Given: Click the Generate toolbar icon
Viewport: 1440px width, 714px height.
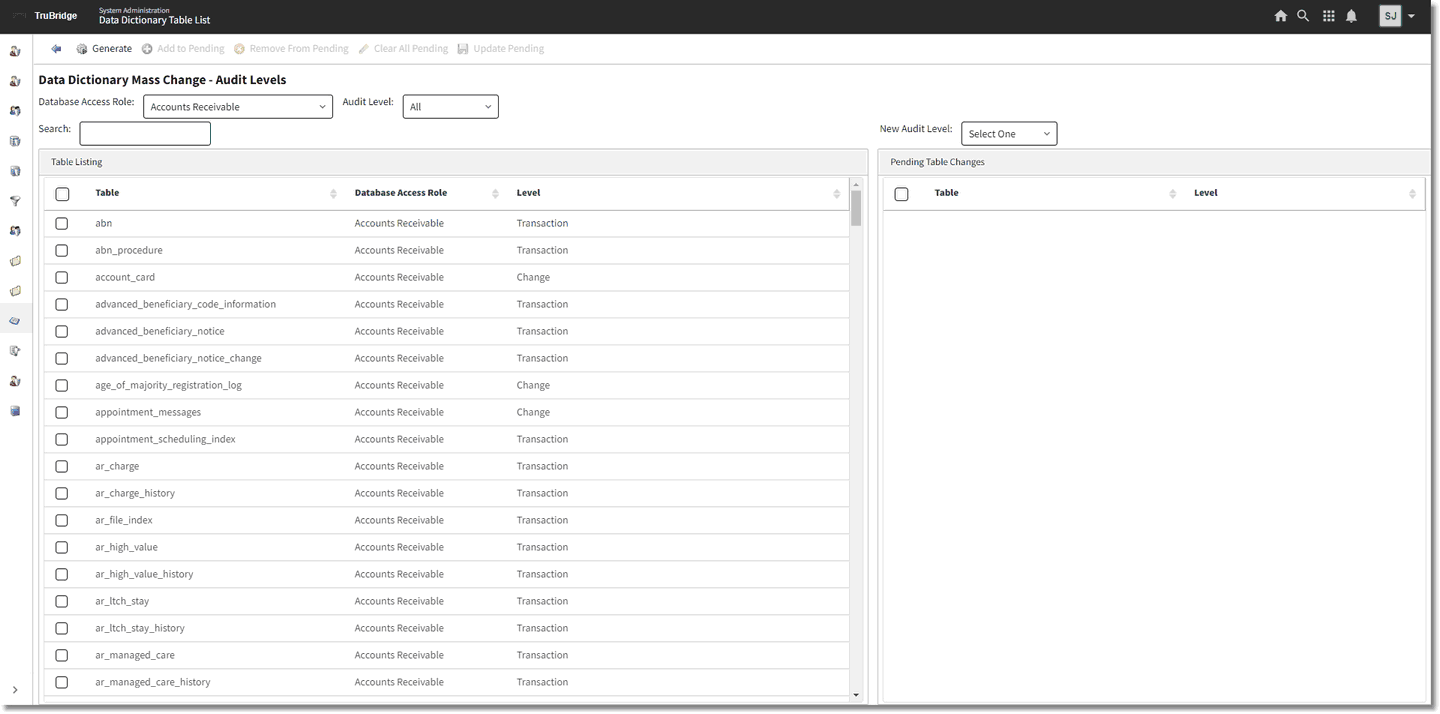Looking at the screenshot, I should pos(82,49).
